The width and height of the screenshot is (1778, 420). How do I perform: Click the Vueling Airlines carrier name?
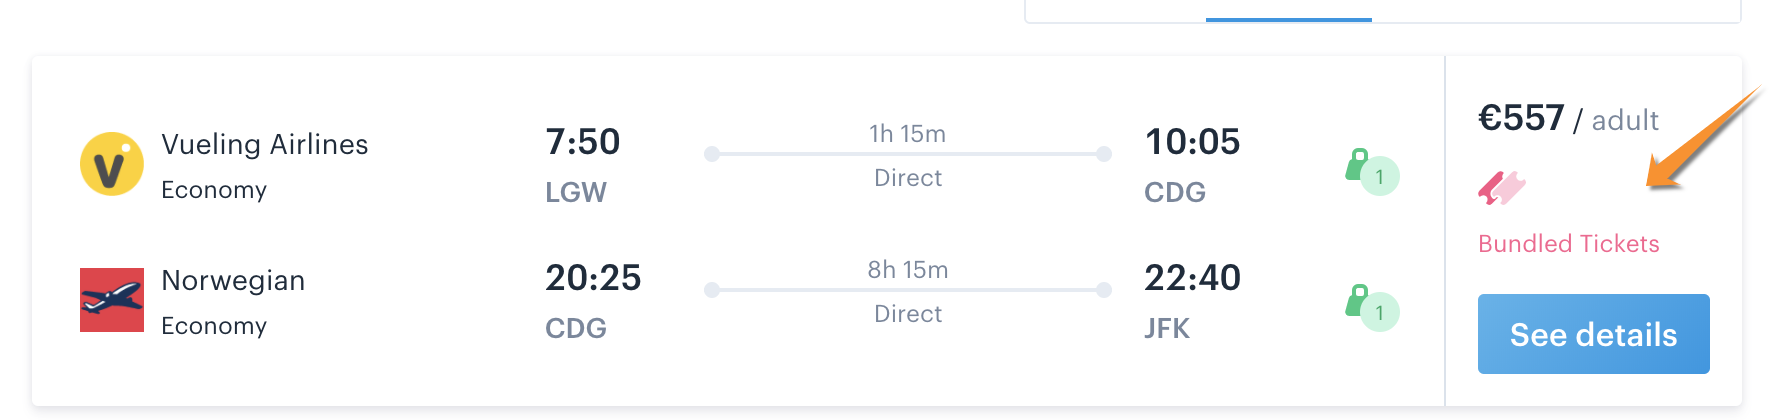point(265,145)
